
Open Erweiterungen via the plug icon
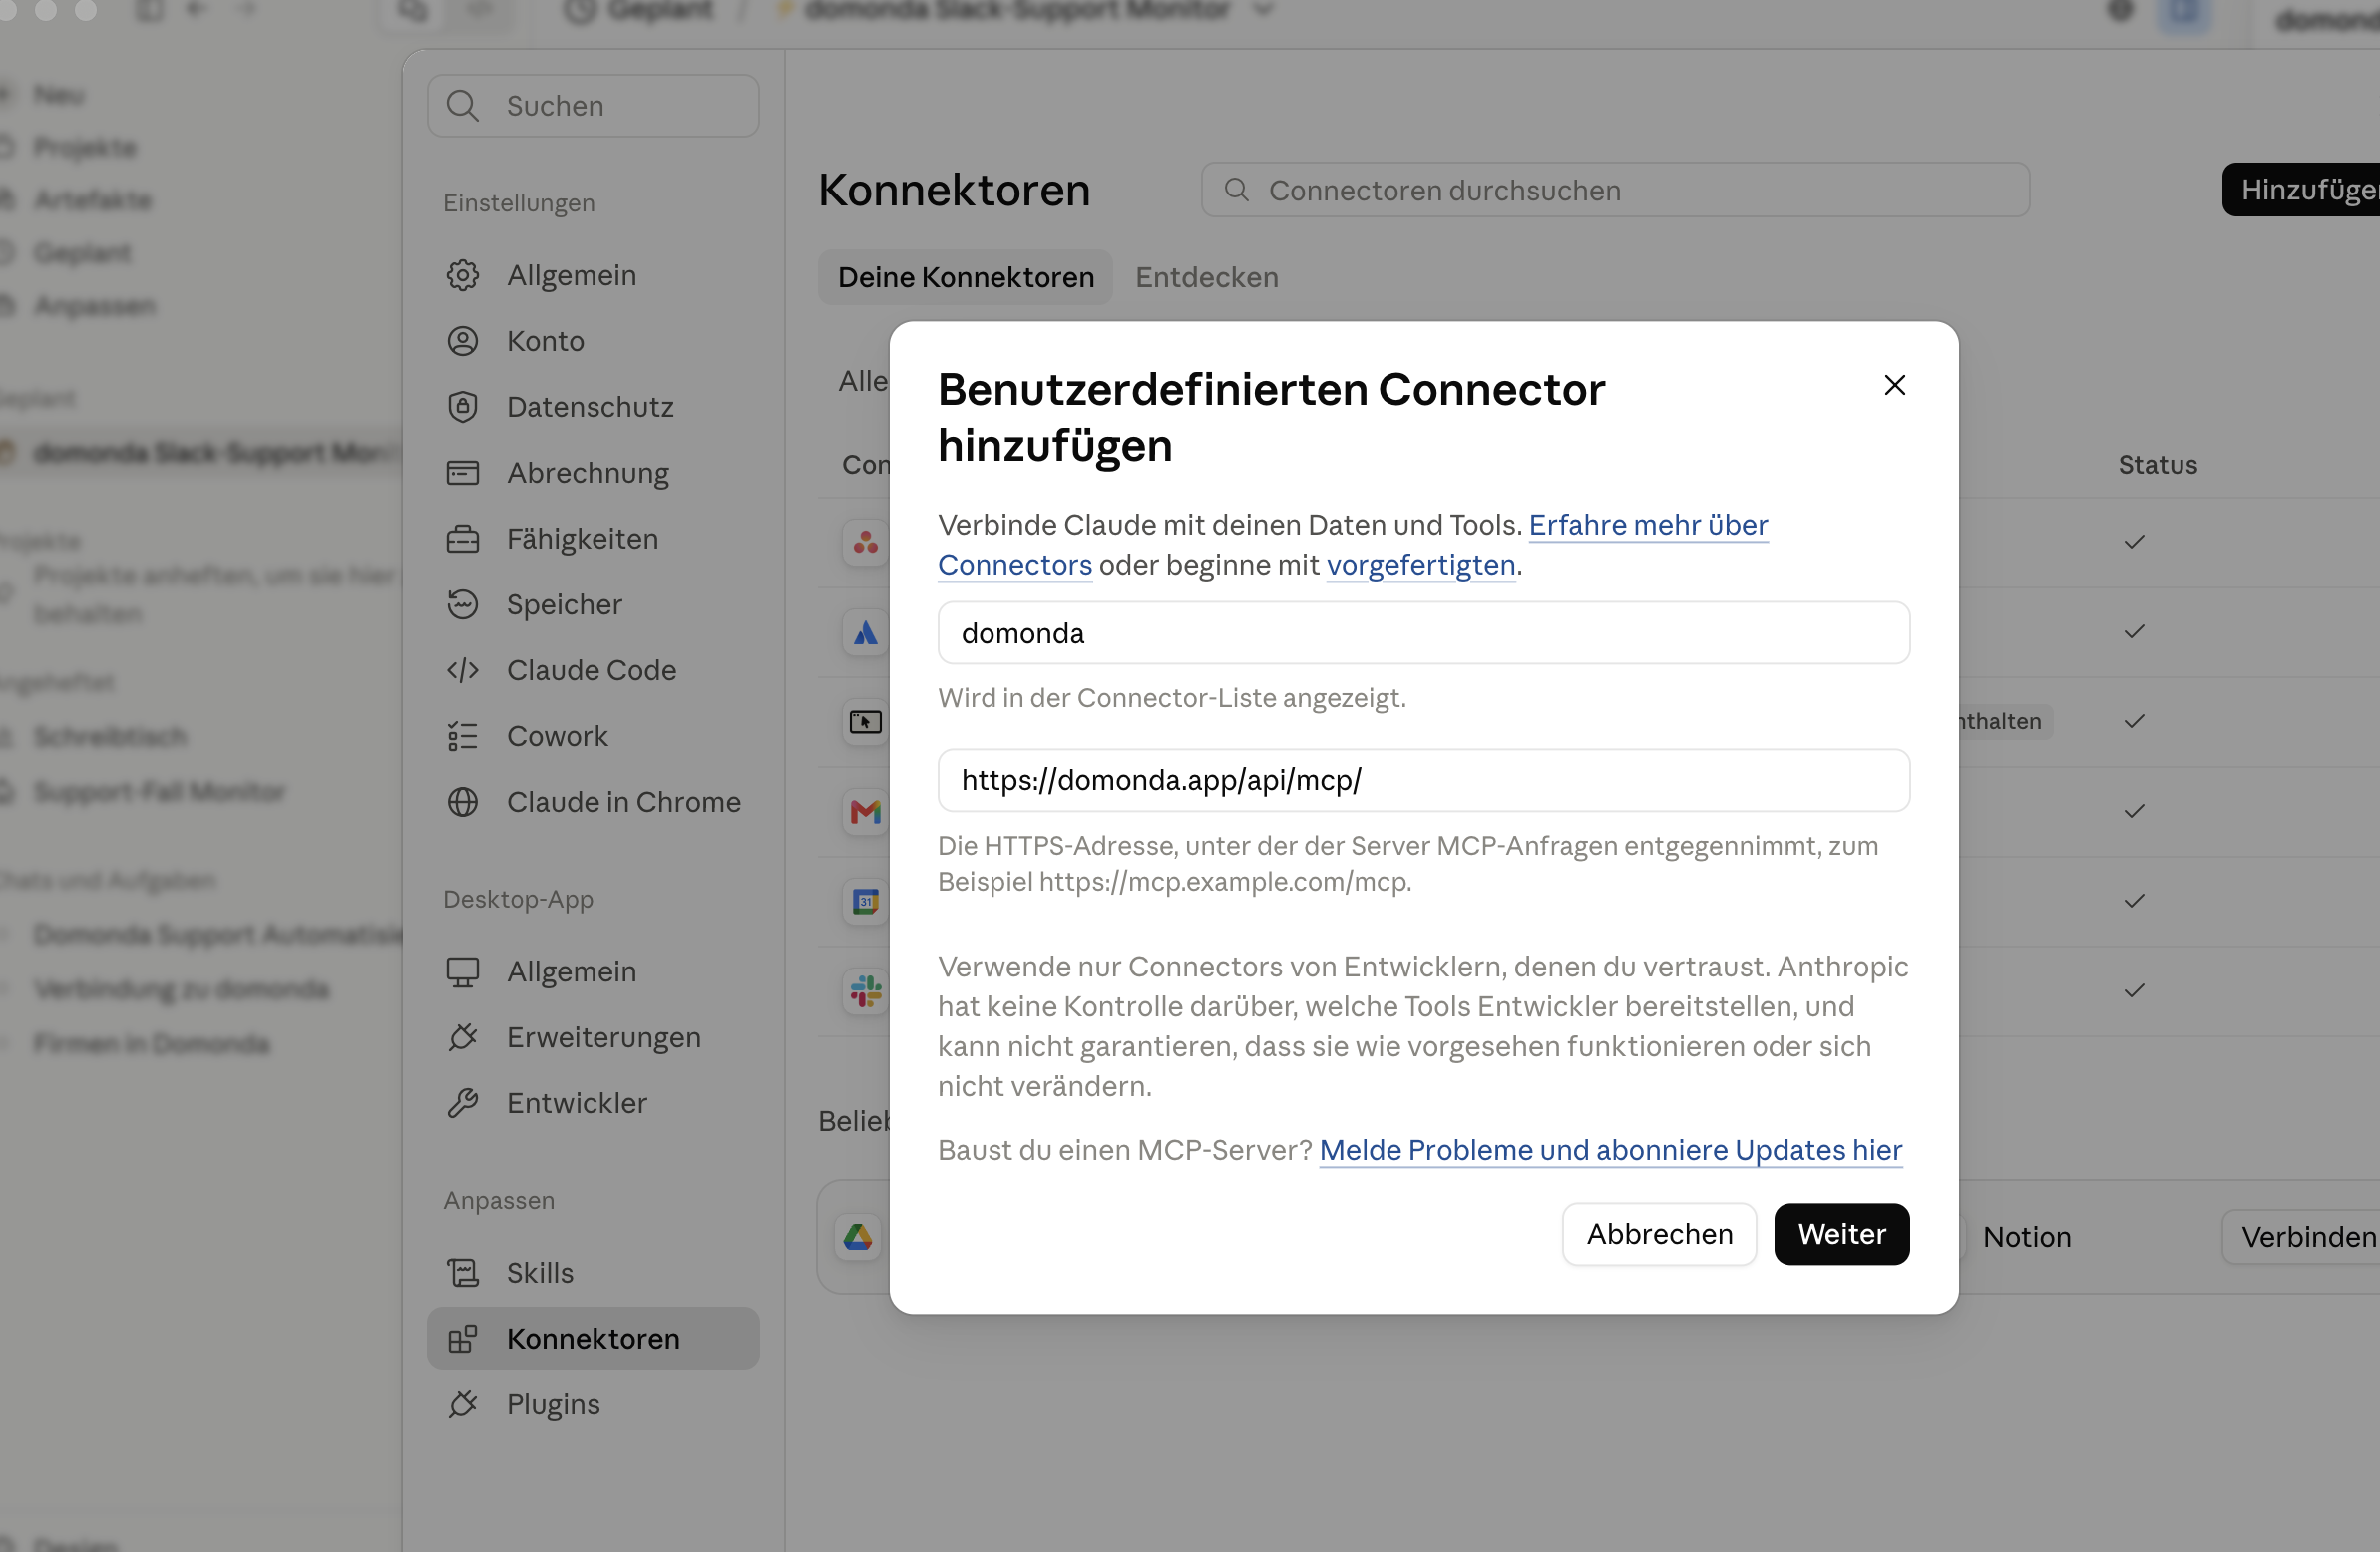(462, 1038)
